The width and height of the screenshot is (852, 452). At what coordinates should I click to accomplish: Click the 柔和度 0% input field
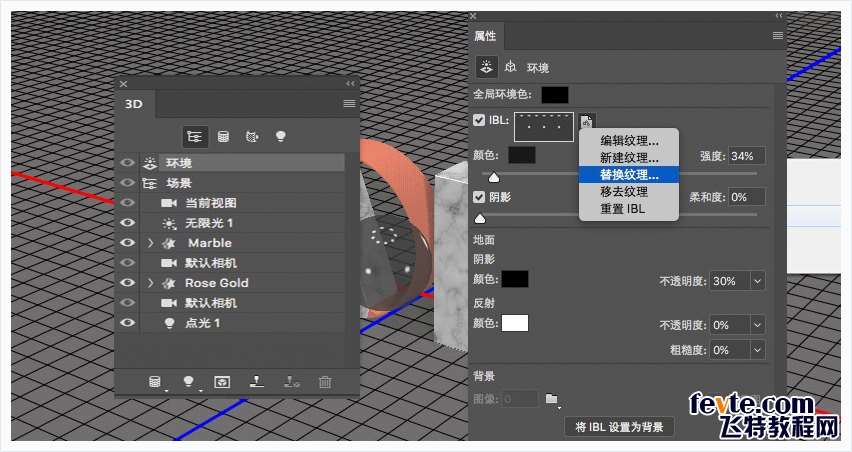tap(747, 197)
